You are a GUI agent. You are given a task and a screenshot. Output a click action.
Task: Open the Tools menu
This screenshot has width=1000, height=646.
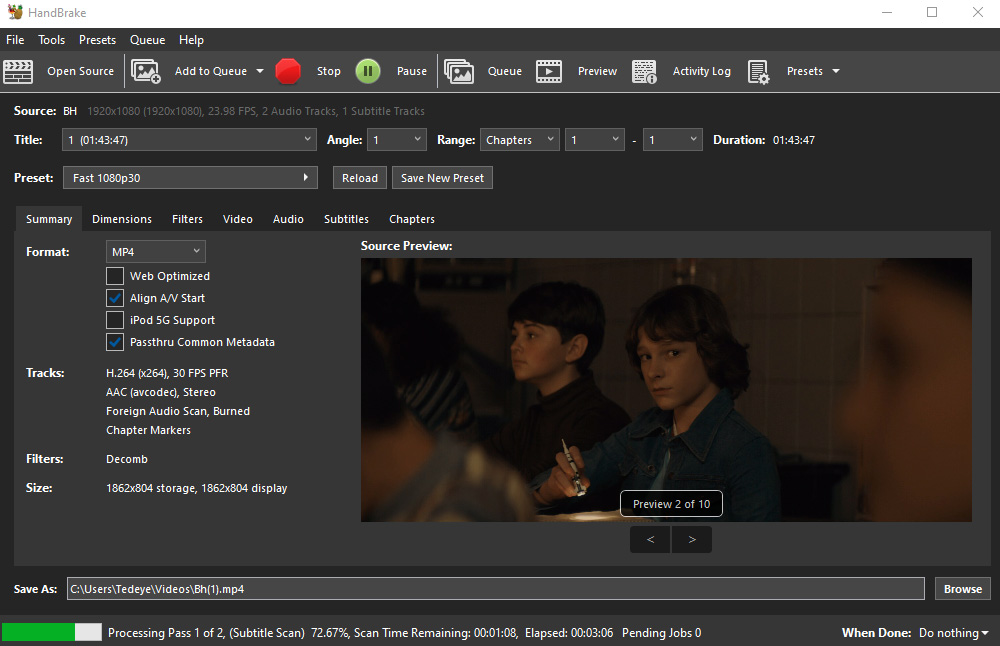[52, 40]
